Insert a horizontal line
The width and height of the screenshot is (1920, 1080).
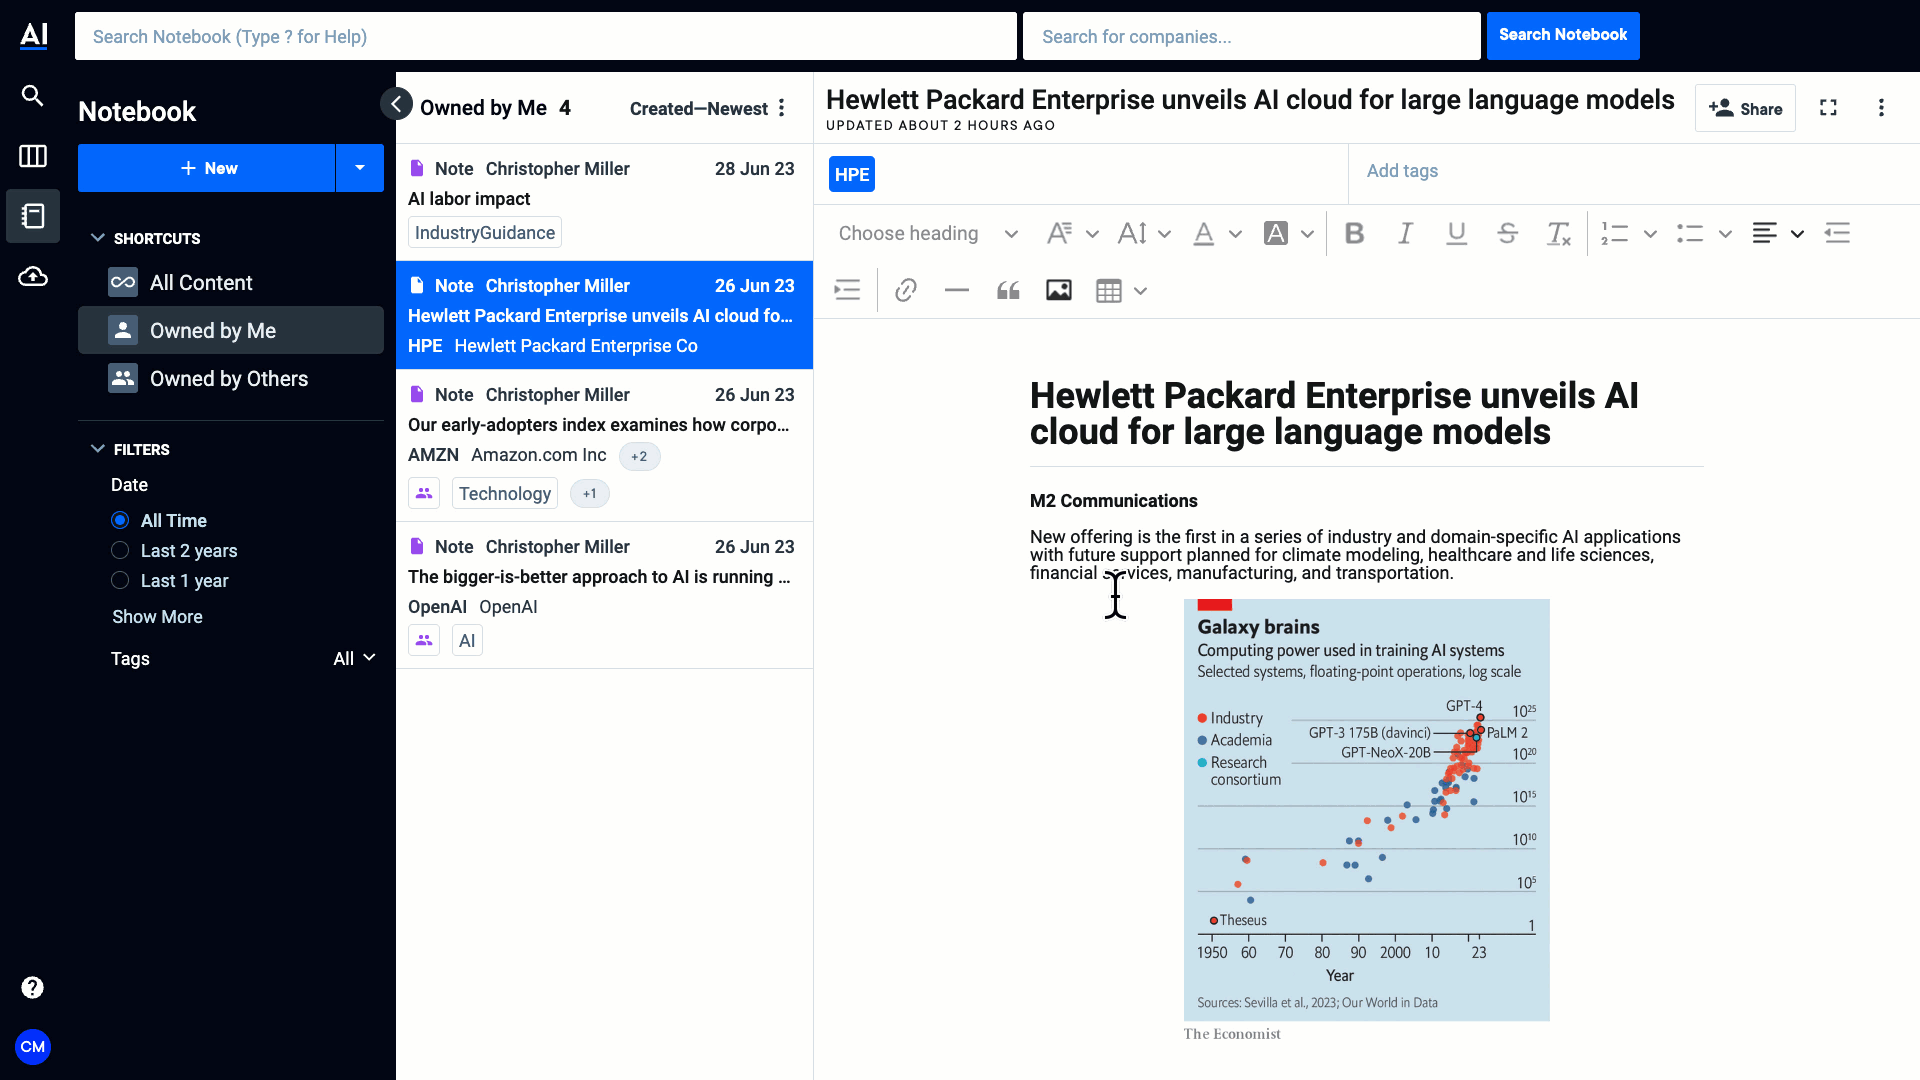(957, 291)
